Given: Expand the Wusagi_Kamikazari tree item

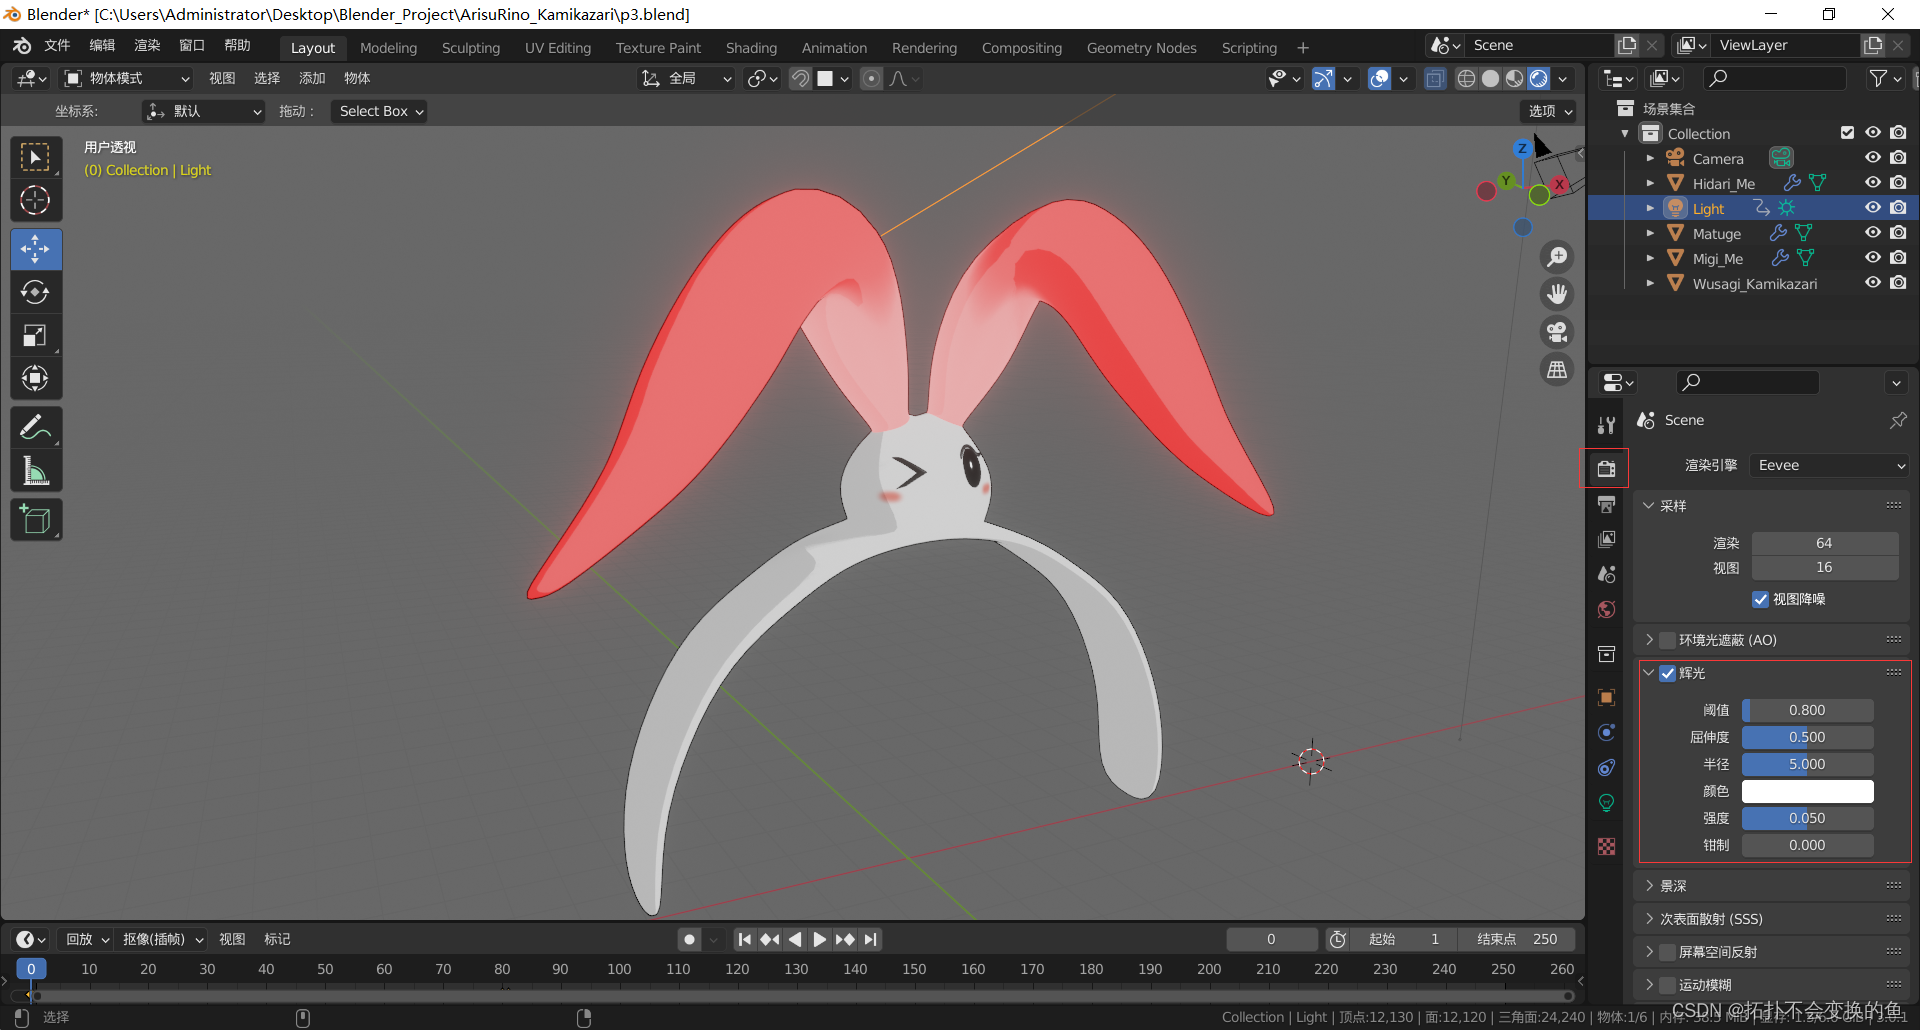Looking at the screenshot, I should click(x=1650, y=284).
